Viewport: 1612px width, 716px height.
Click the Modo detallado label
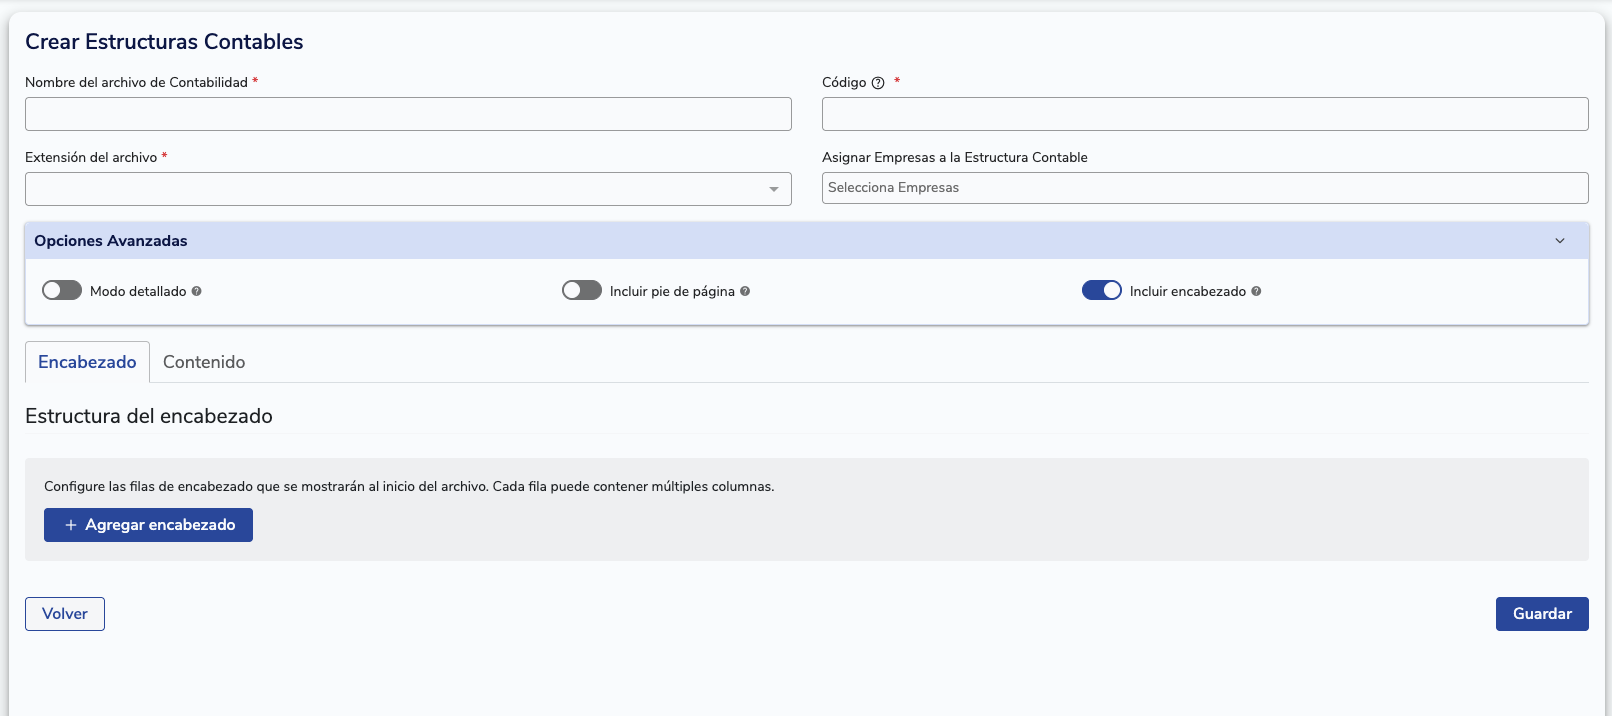[x=138, y=291]
